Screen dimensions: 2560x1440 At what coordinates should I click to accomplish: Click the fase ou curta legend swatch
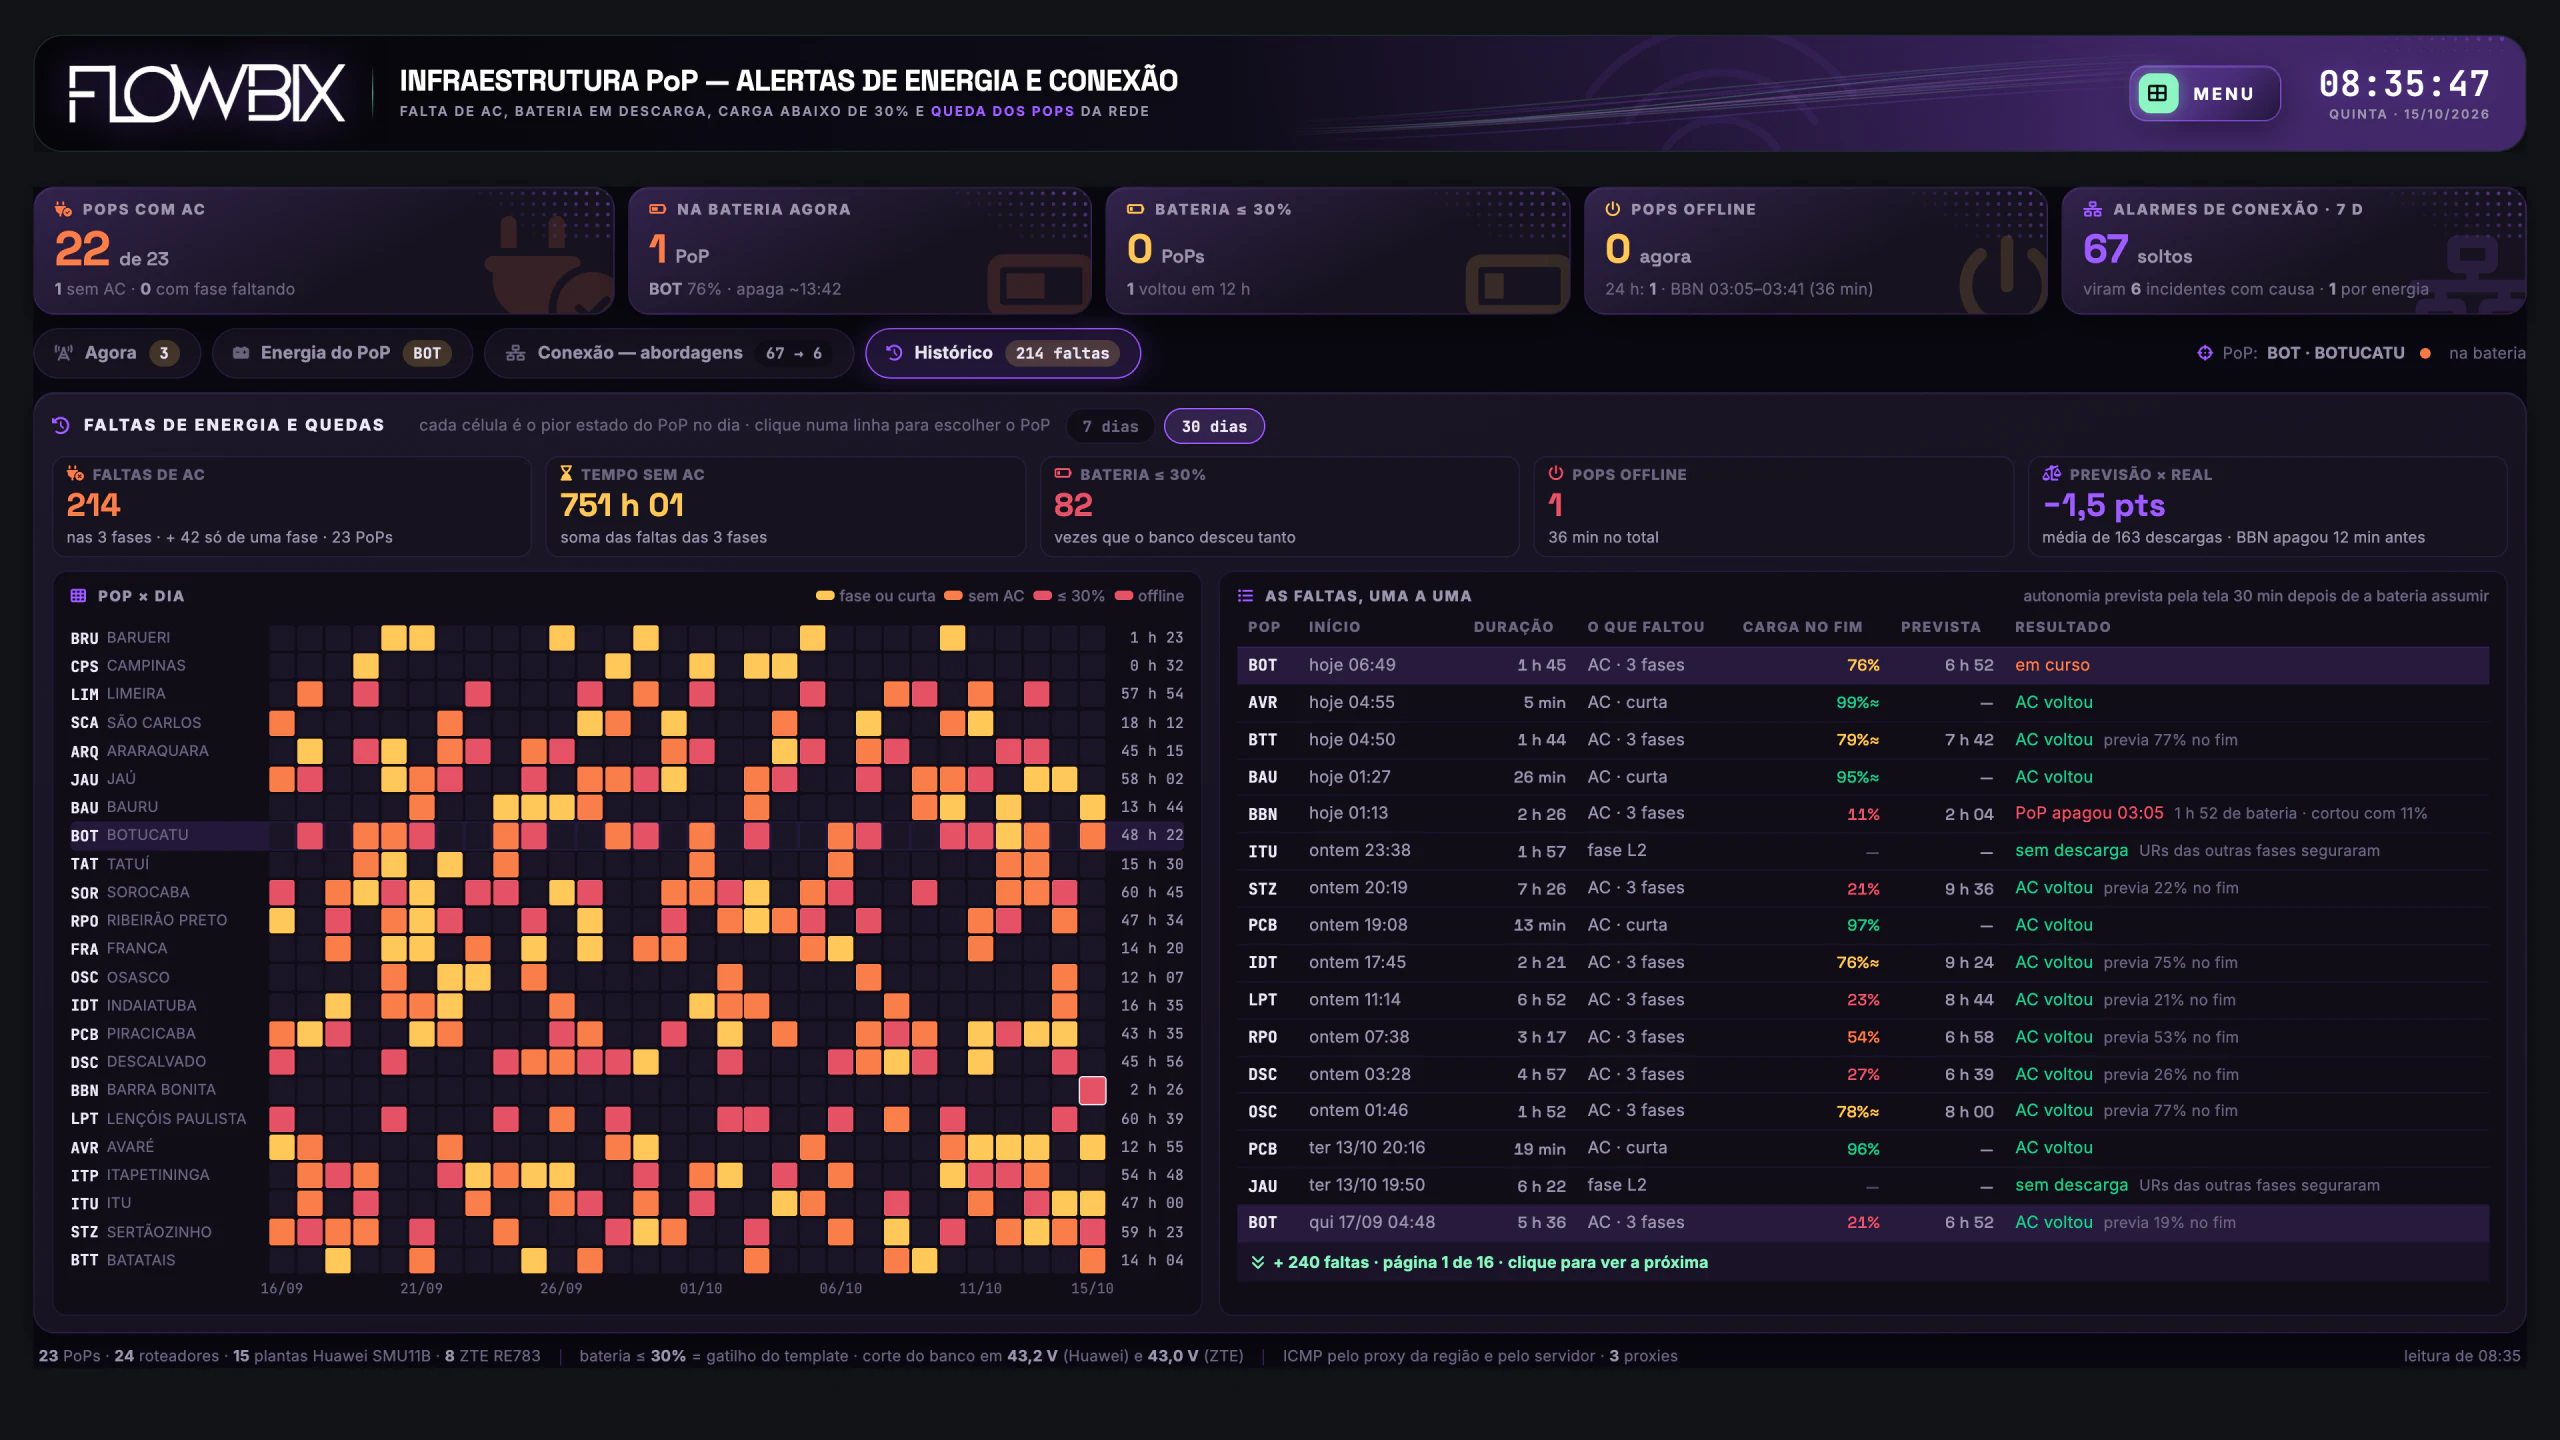(x=825, y=596)
